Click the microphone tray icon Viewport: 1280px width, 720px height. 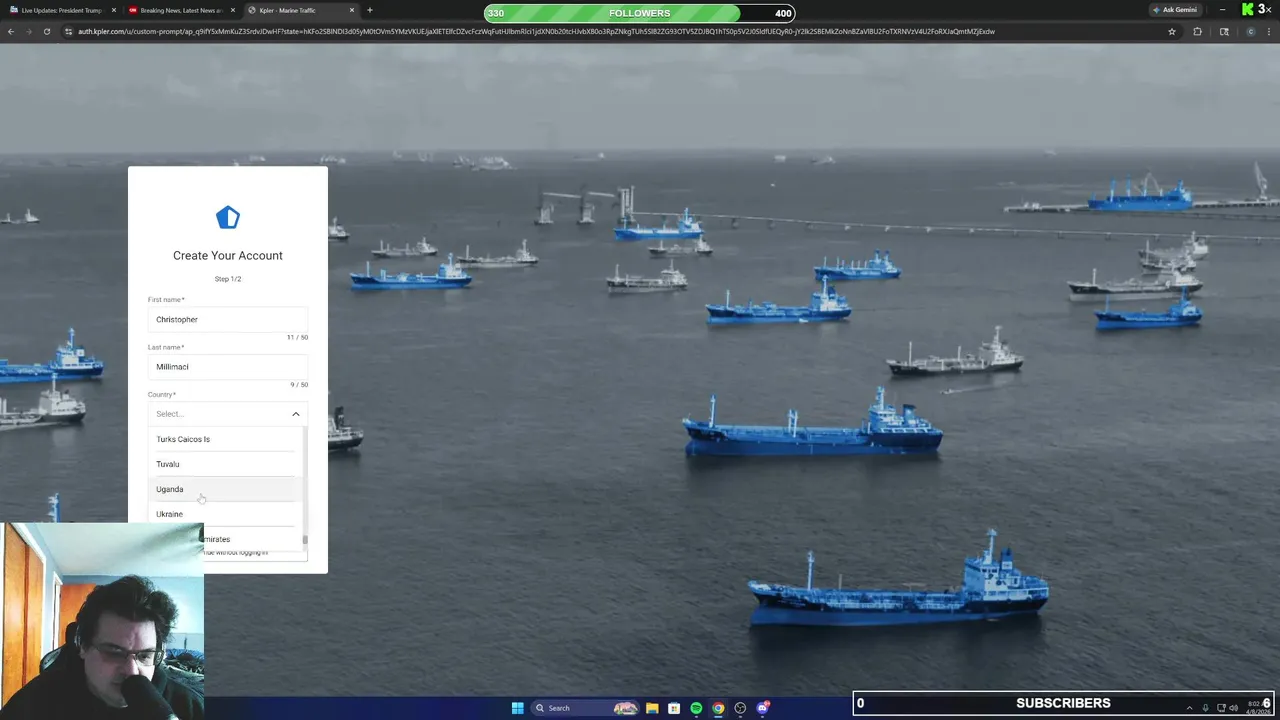[1205, 708]
